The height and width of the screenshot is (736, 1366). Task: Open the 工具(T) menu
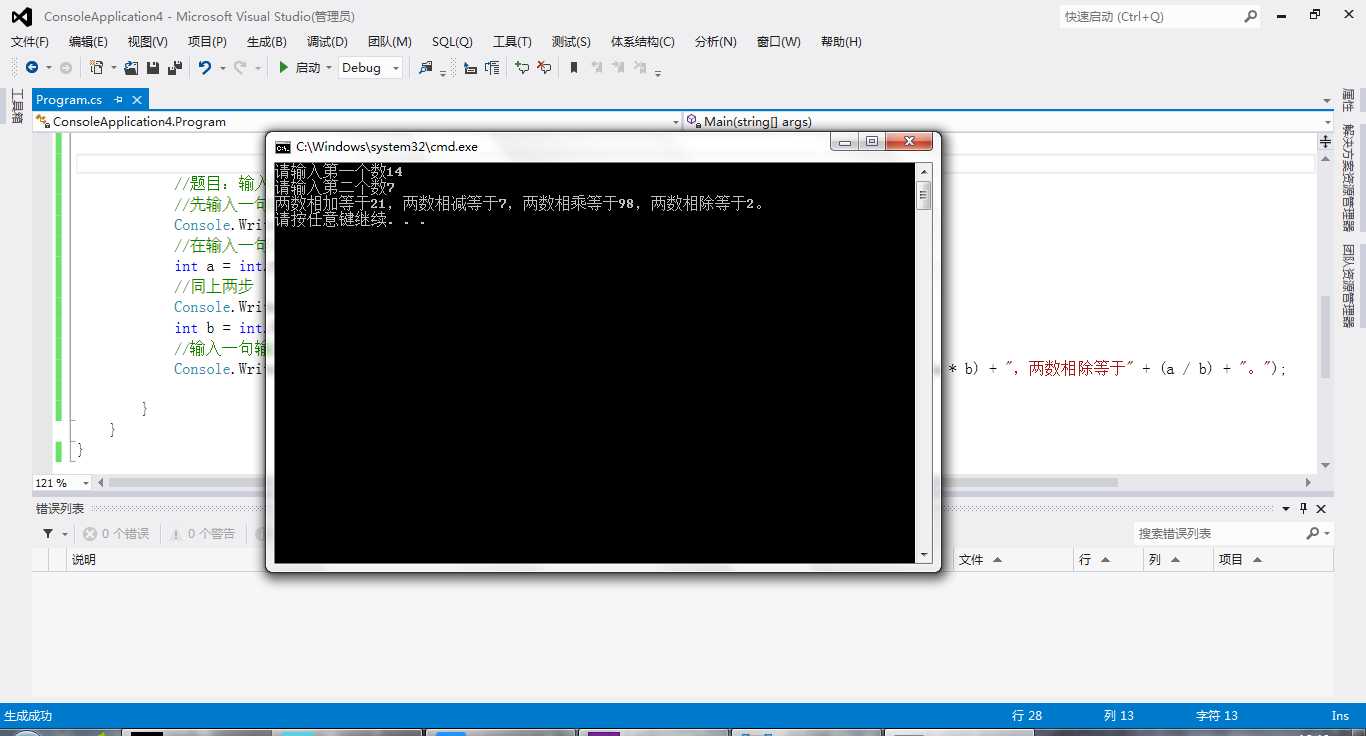click(512, 41)
